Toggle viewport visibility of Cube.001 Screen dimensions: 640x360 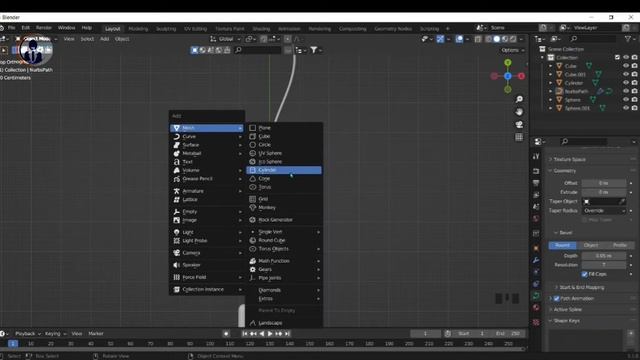[x=626, y=74]
